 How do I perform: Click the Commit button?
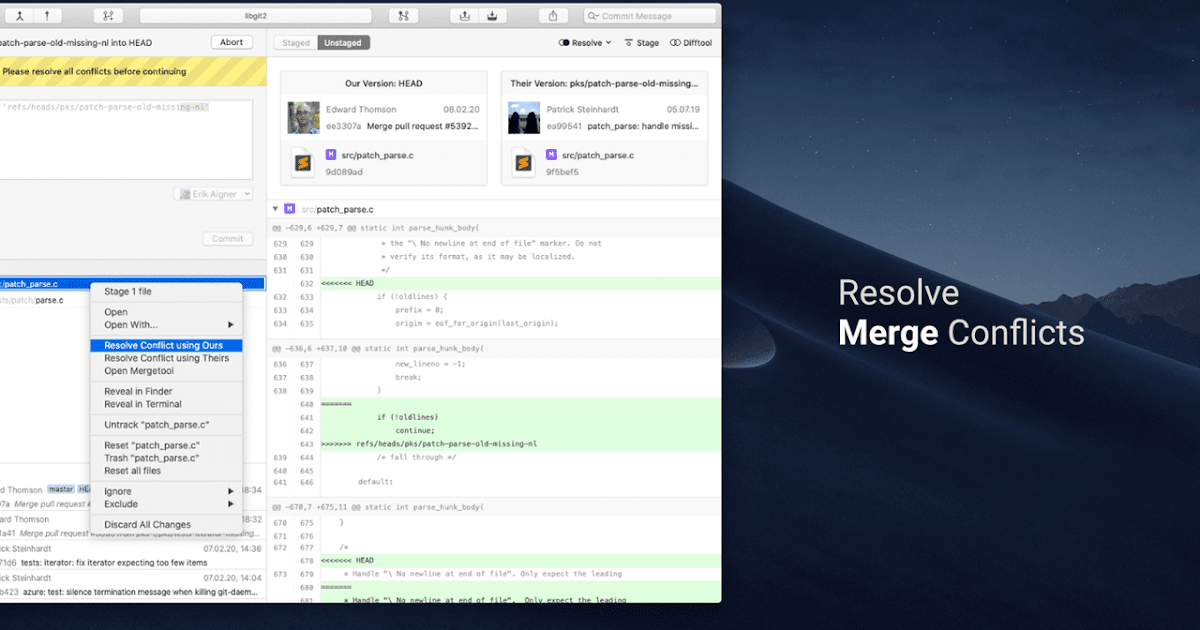tap(228, 239)
